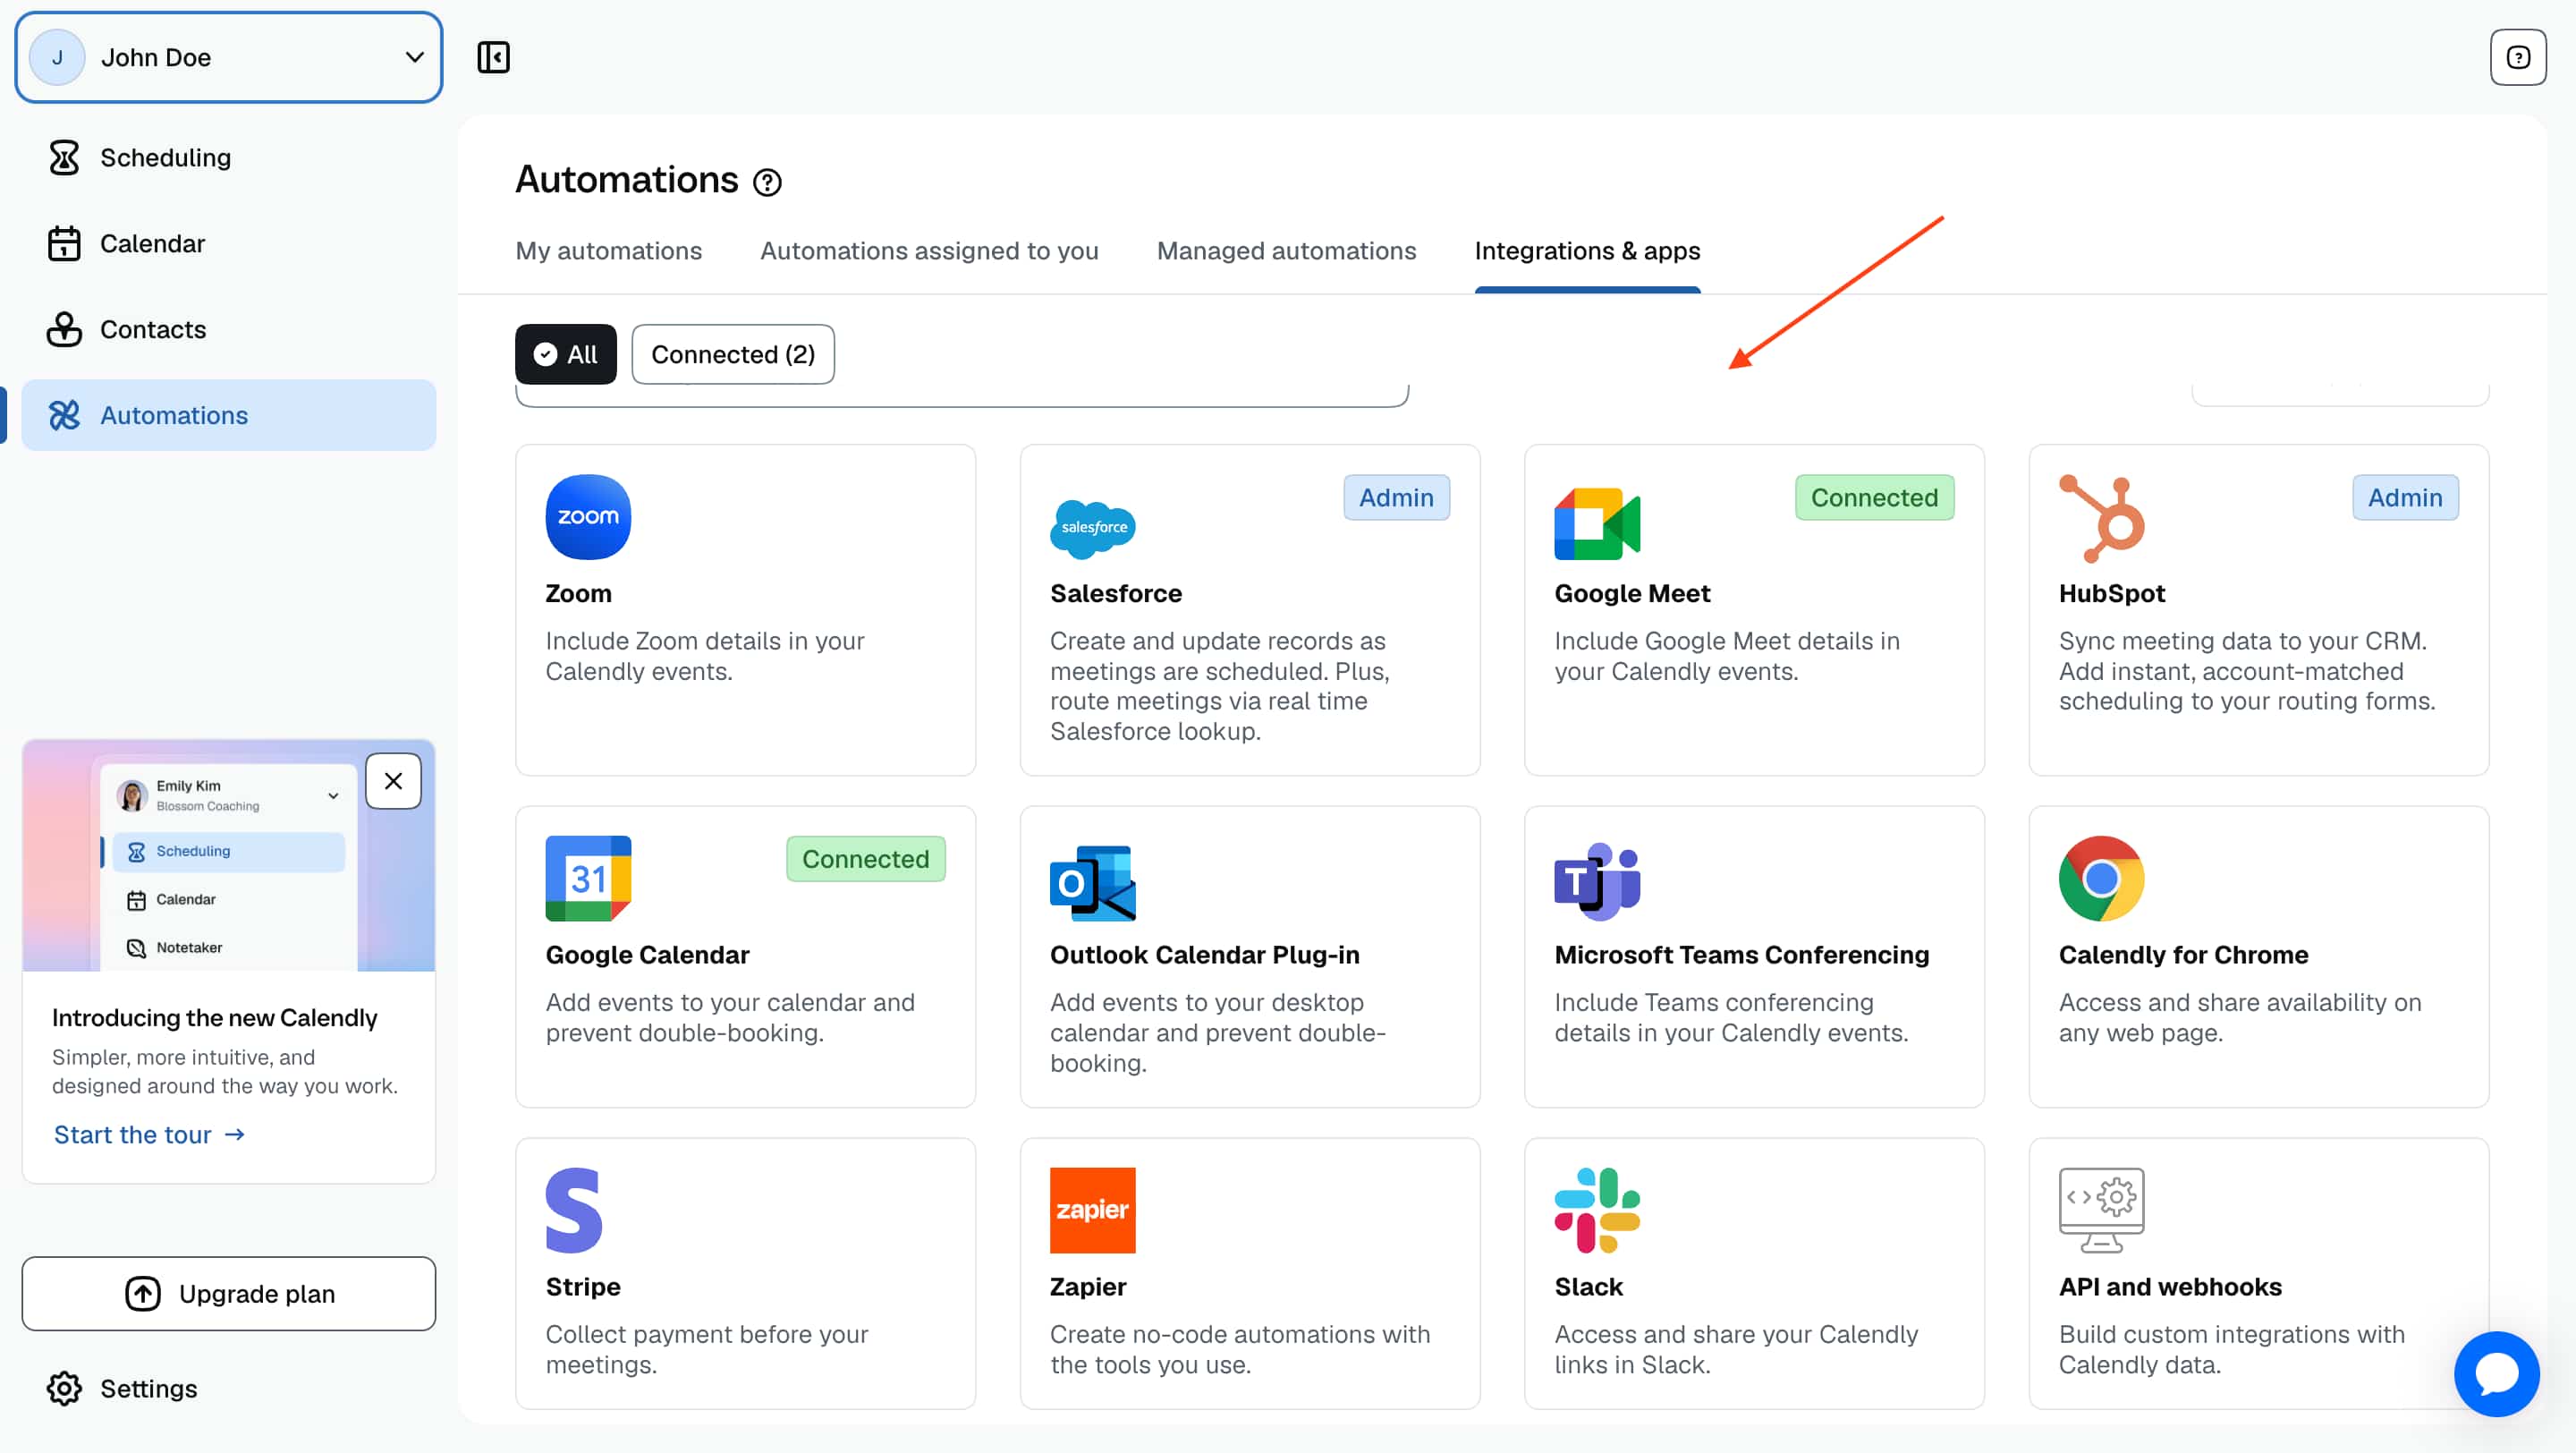This screenshot has width=2576, height=1453.
Task: Click Connected badge on Google Meet card
Action: (1874, 497)
